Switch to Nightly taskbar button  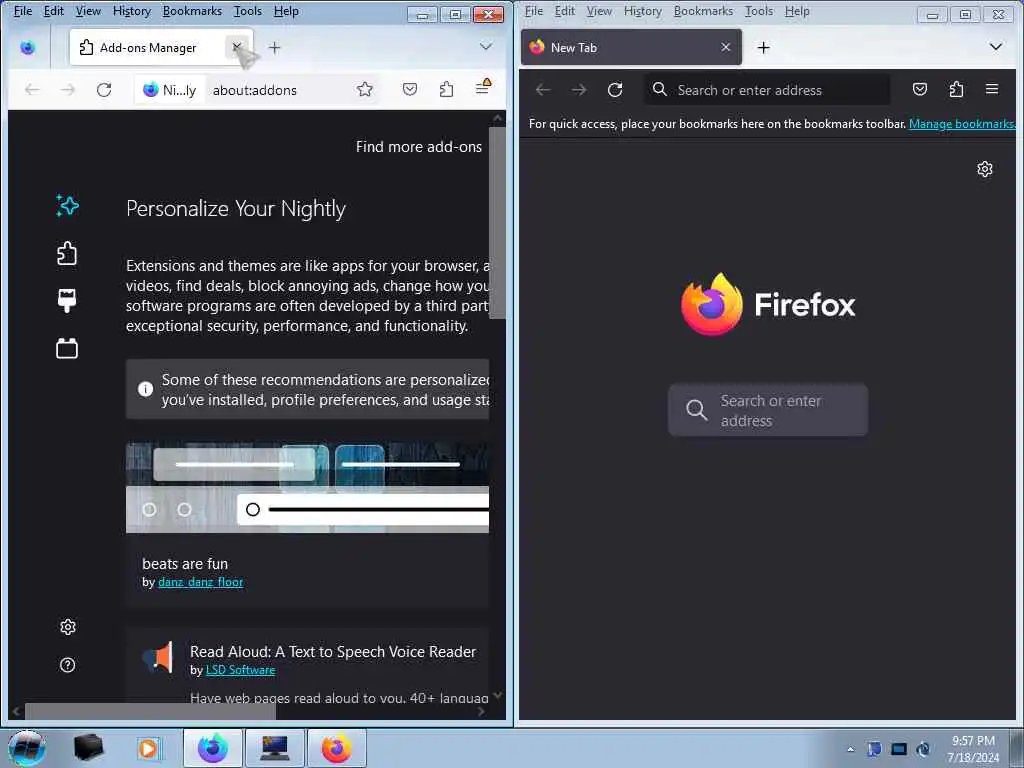(213, 748)
